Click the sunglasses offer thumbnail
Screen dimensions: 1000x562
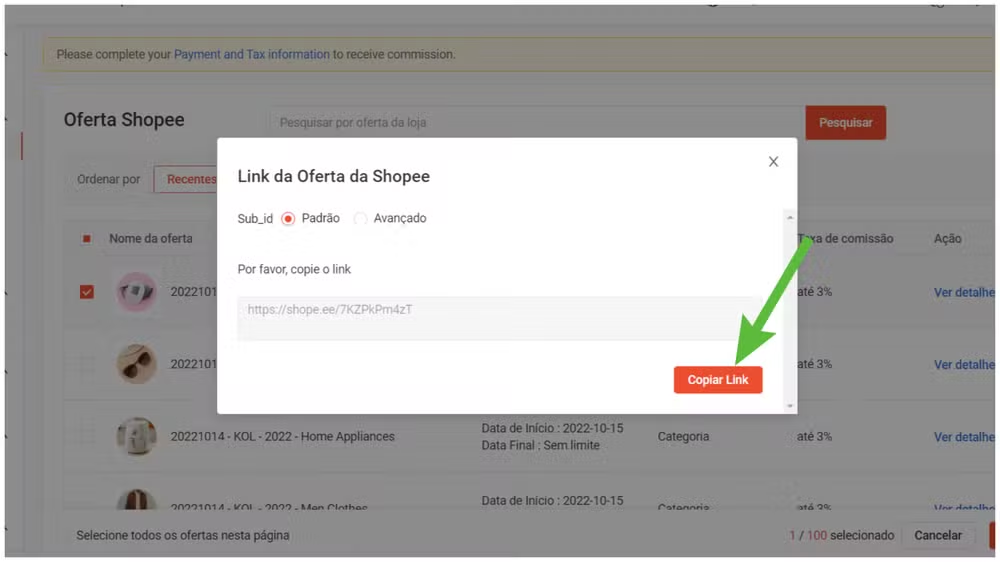coord(136,364)
